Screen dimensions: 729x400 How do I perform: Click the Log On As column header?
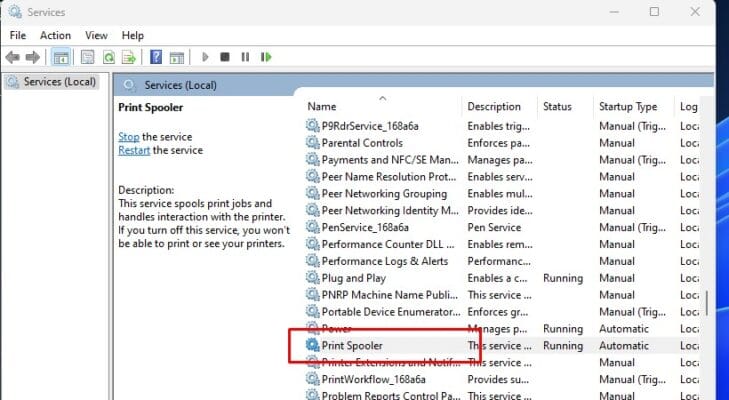coord(687,107)
